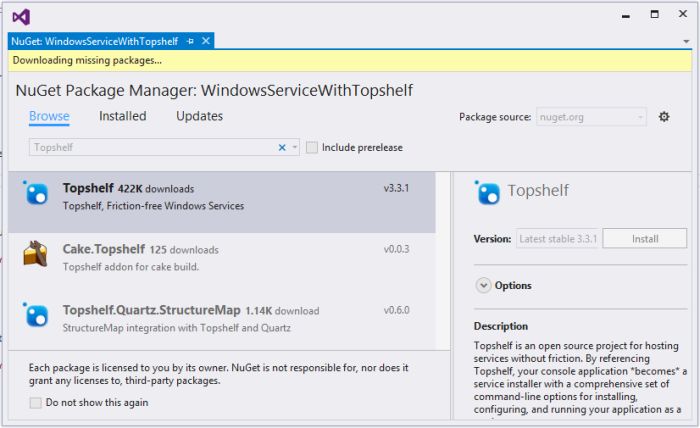
Task: Open search history dropdown arrow
Action: (295, 147)
